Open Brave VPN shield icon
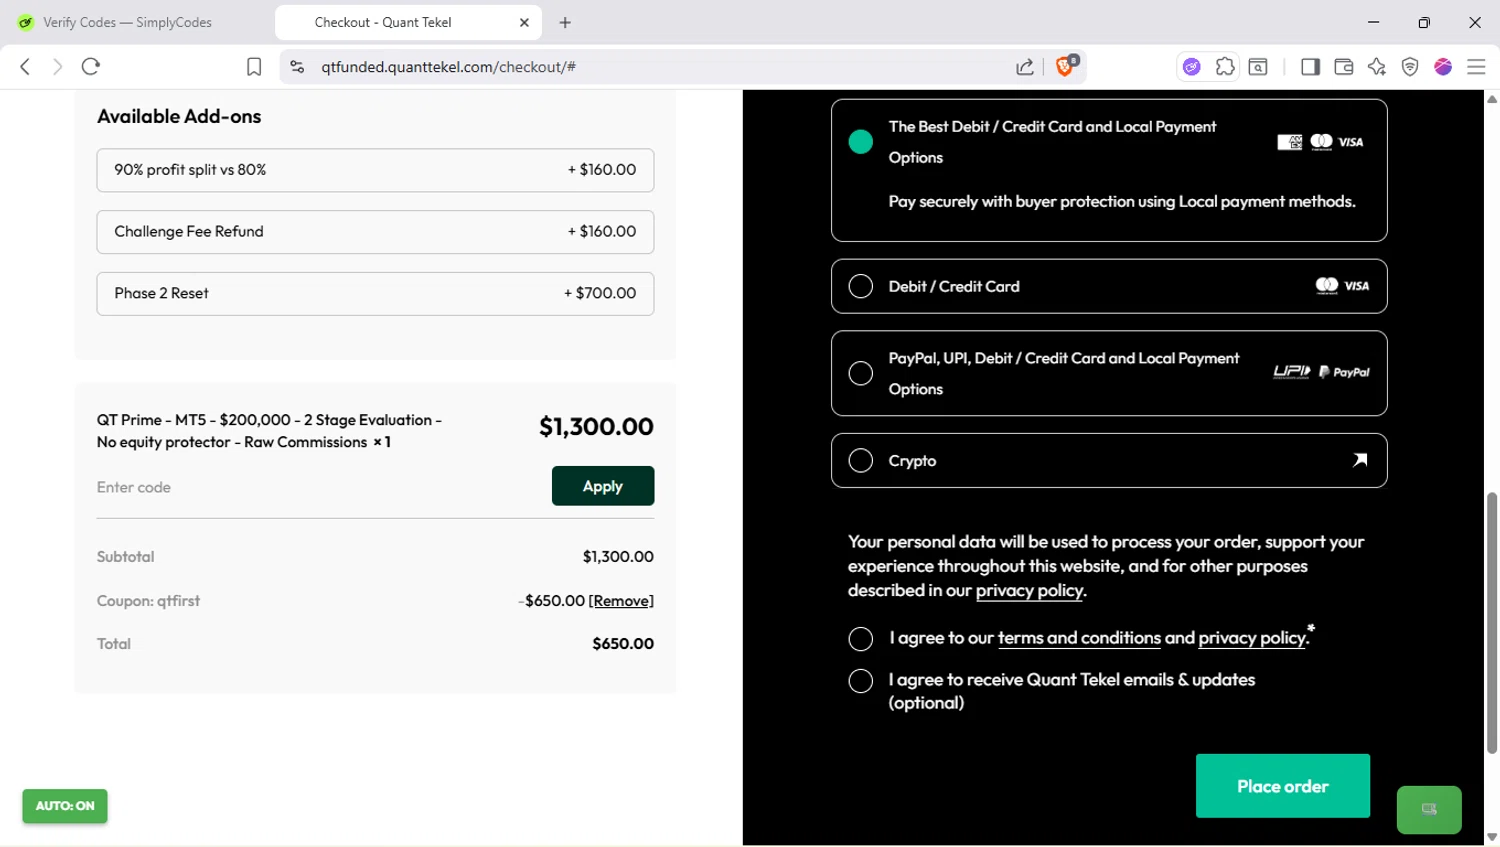Image resolution: width=1500 pixels, height=847 pixels. point(1410,67)
